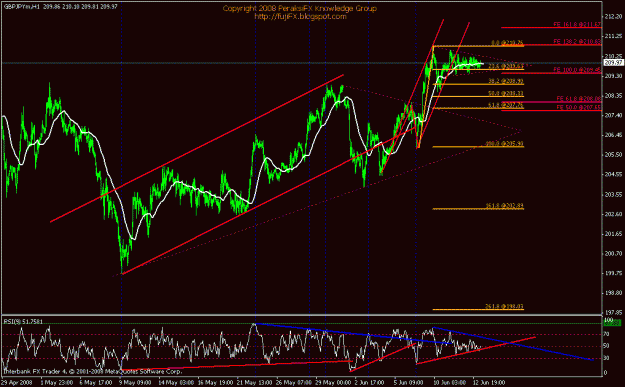Click the 261.8 Fibonacci level label

point(504,307)
